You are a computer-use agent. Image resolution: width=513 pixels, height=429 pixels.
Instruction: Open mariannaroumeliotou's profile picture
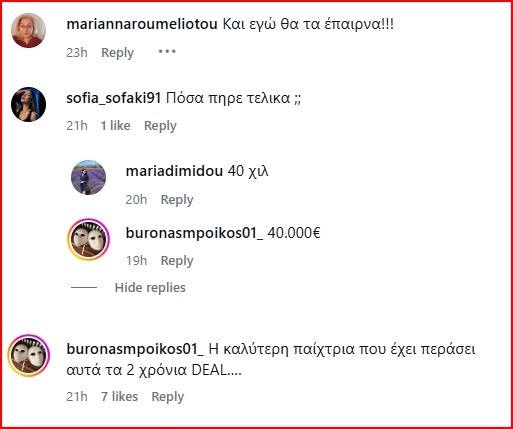coord(28,30)
